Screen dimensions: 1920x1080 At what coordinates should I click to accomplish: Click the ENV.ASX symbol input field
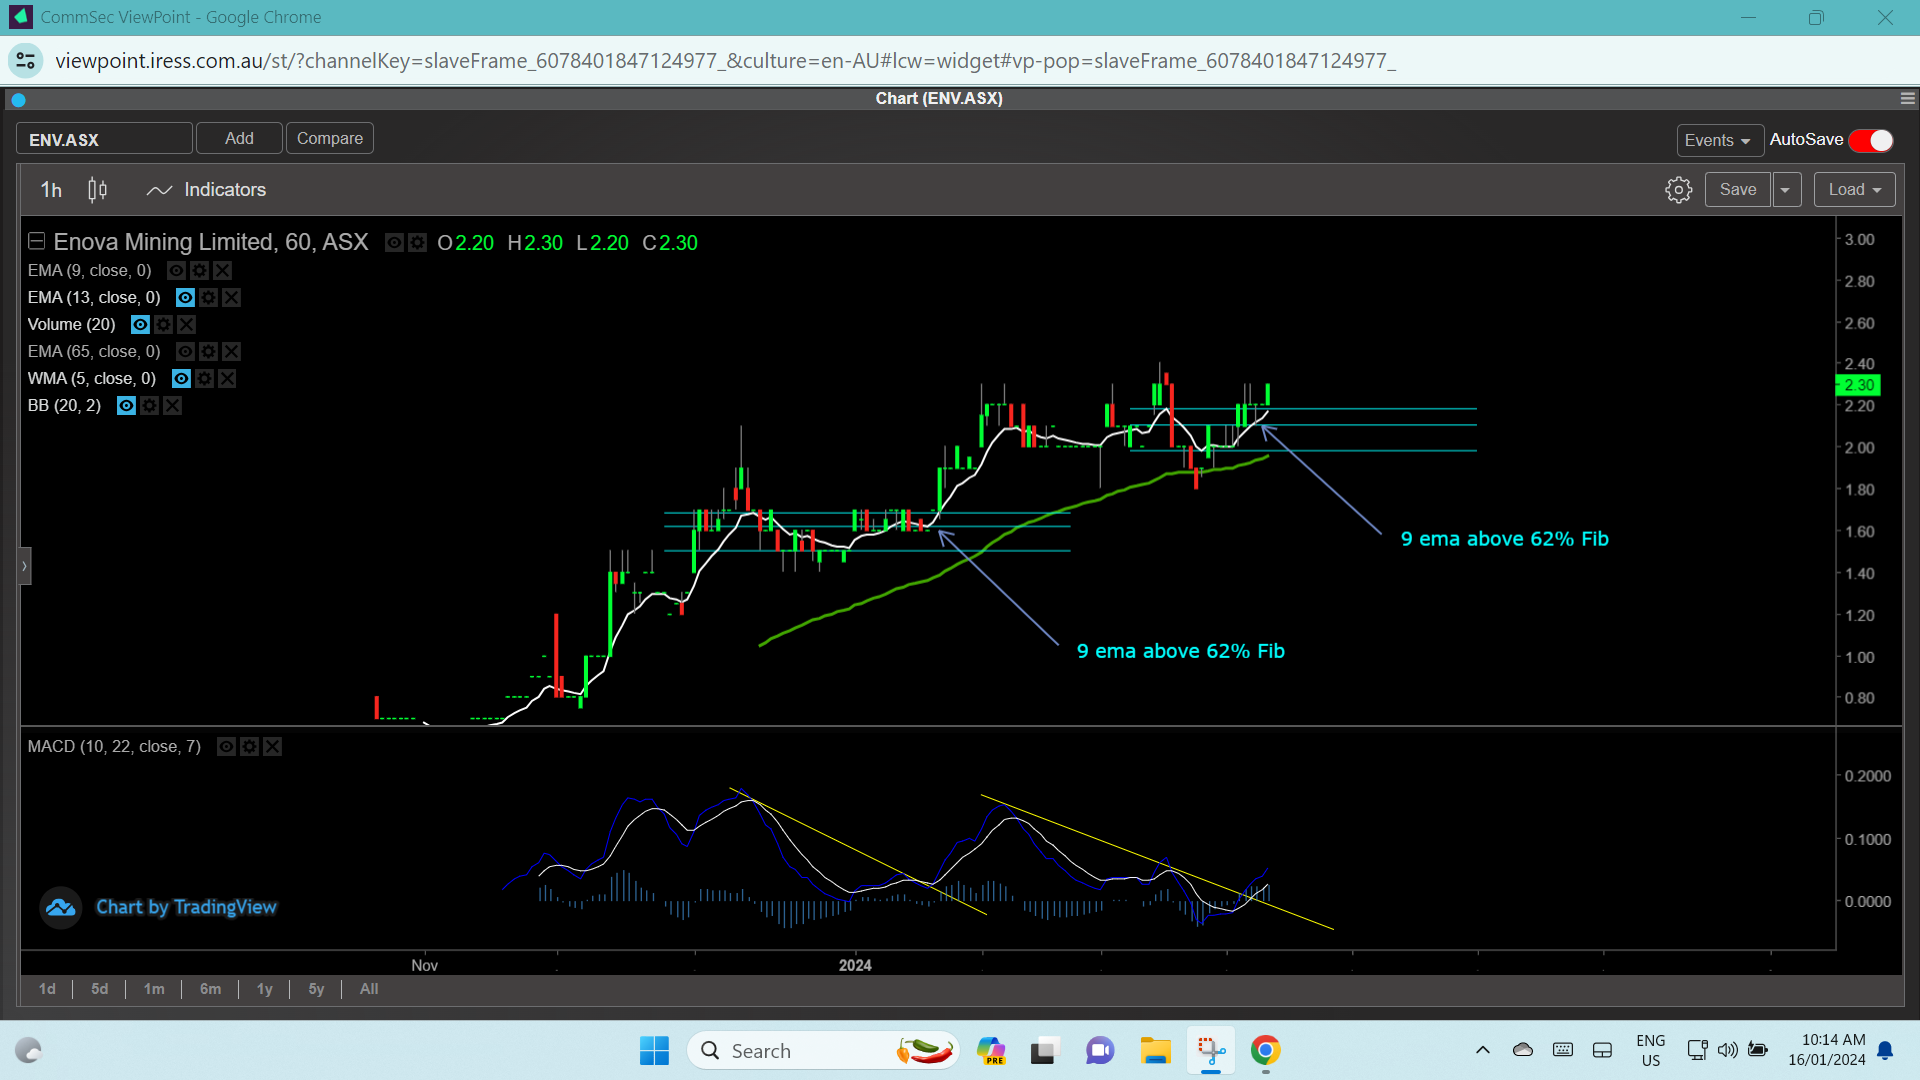(x=104, y=139)
